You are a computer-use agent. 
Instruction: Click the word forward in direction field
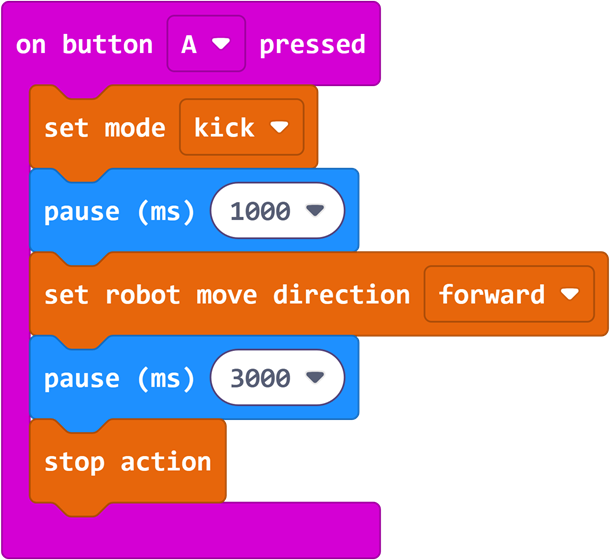point(492,295)
